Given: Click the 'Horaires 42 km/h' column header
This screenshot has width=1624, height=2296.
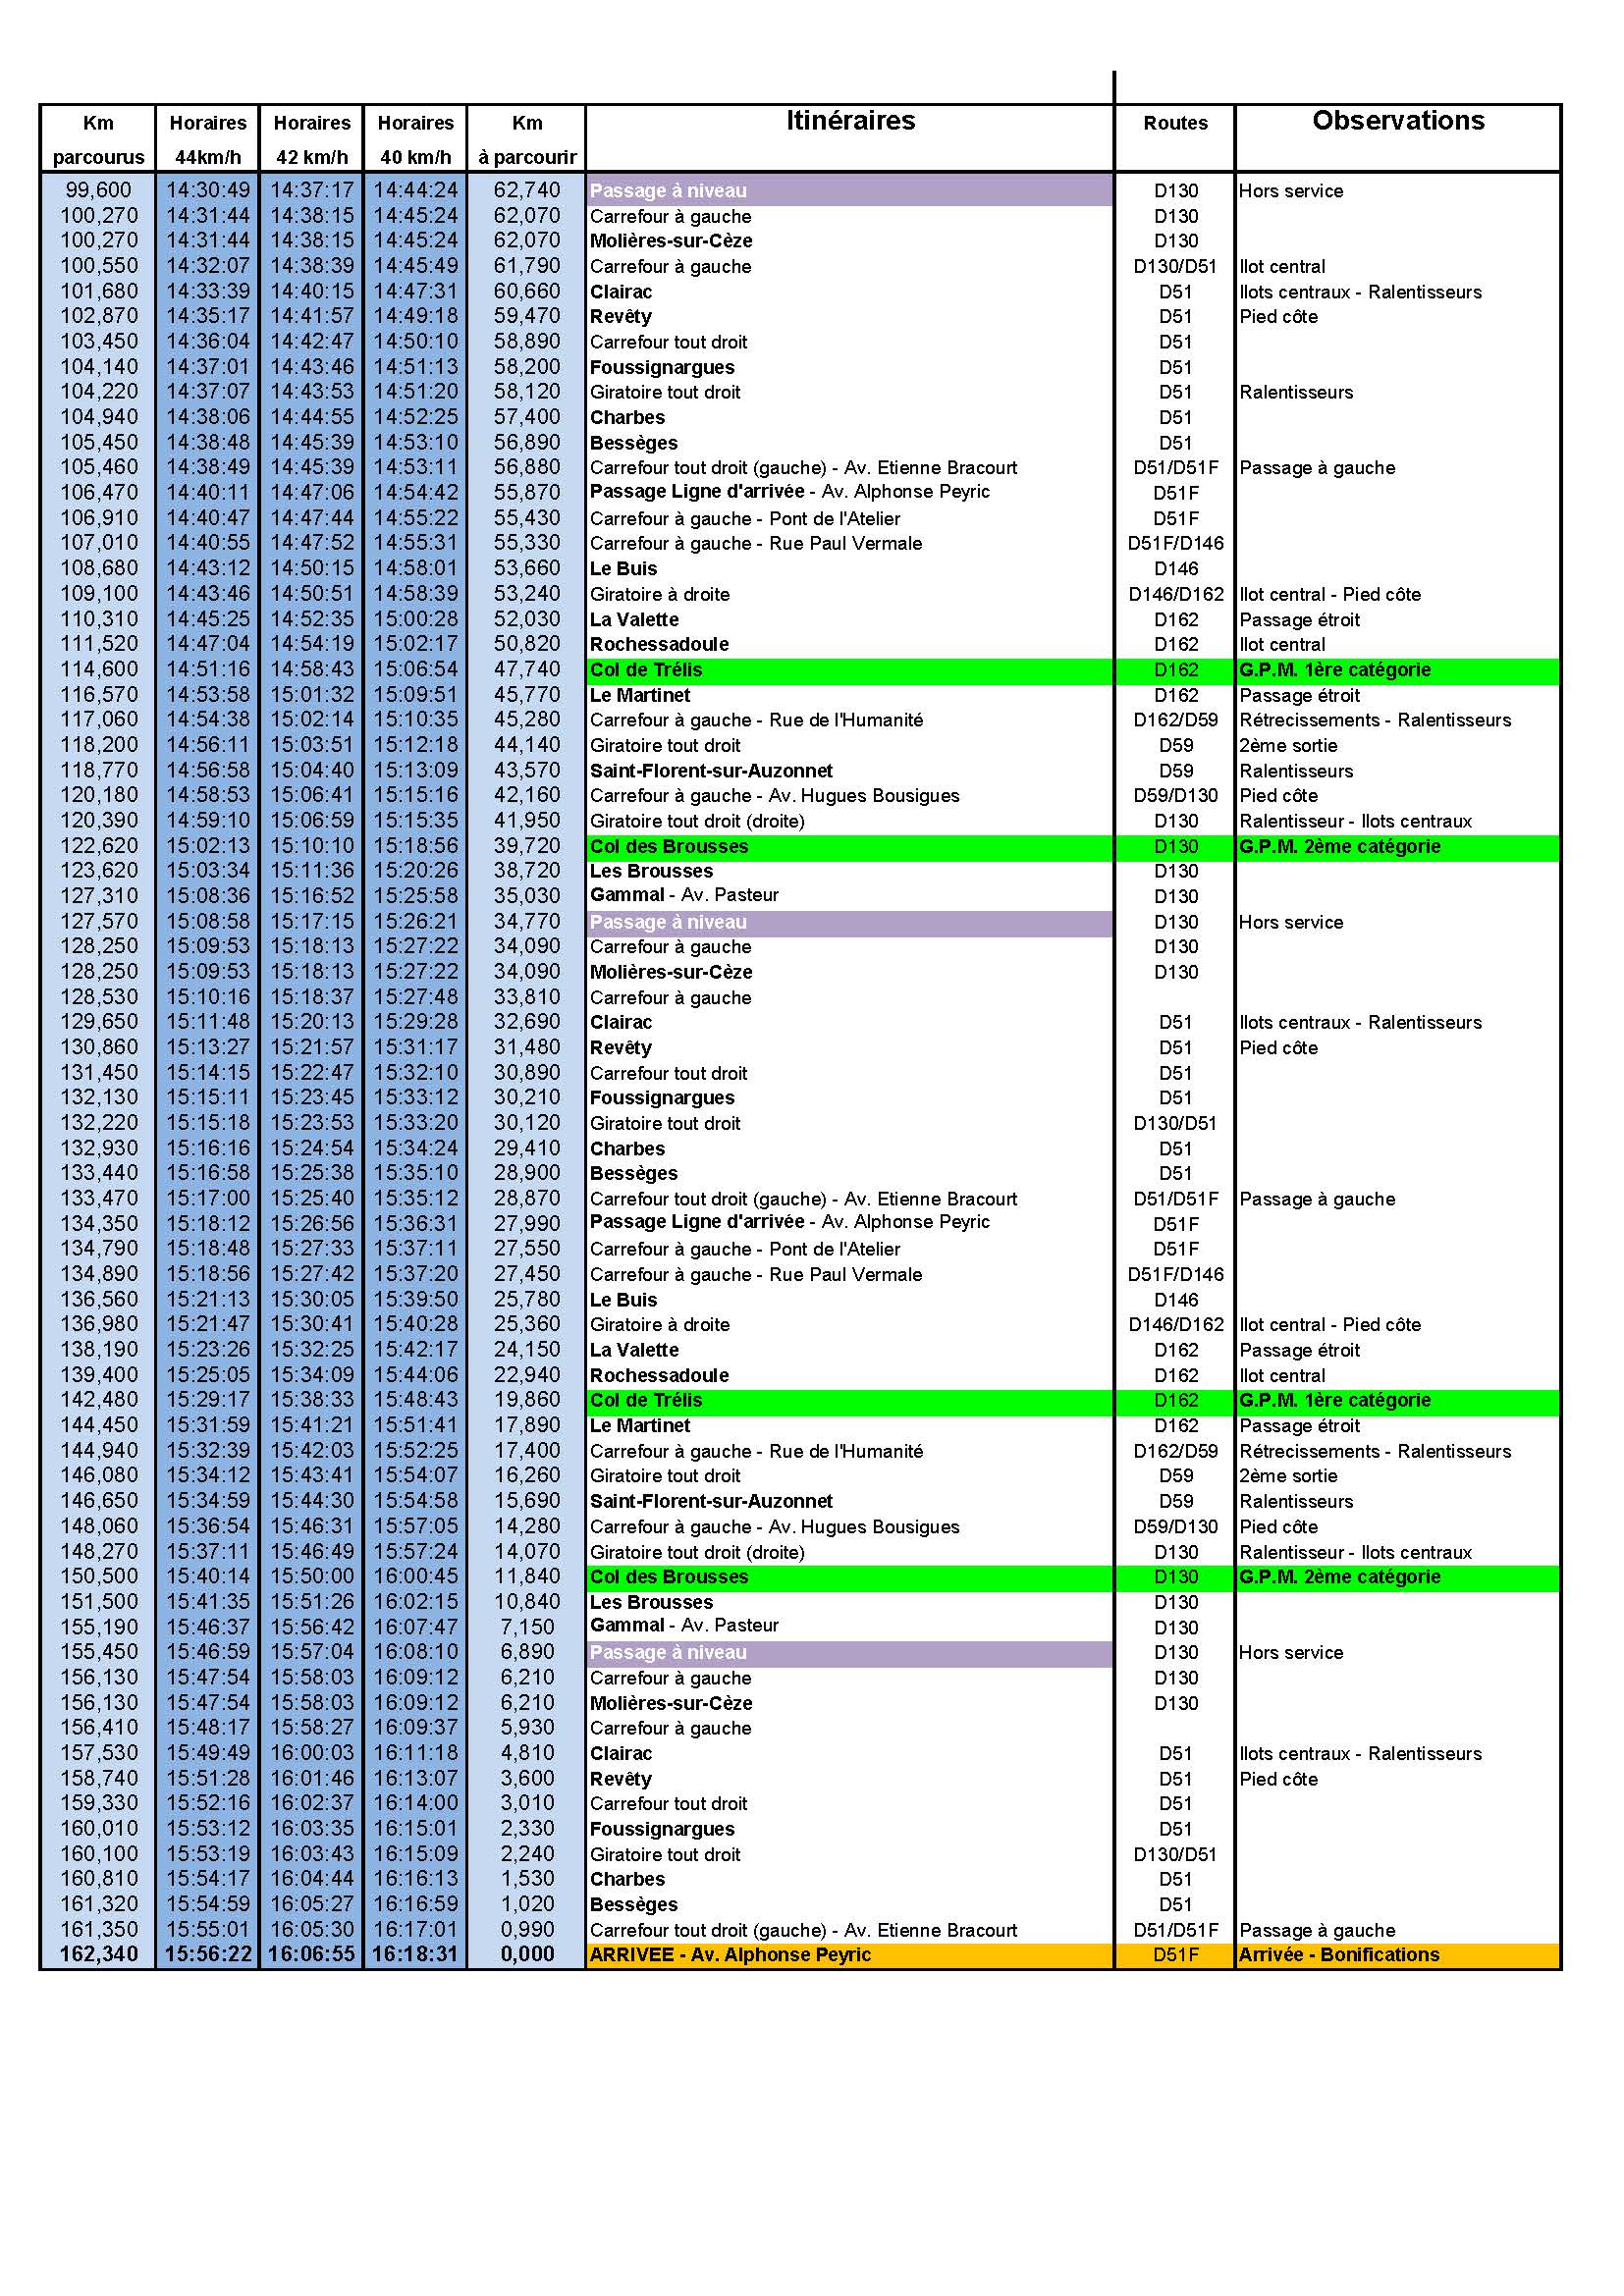Looking at the screenshot, I should tap(311, 138).
